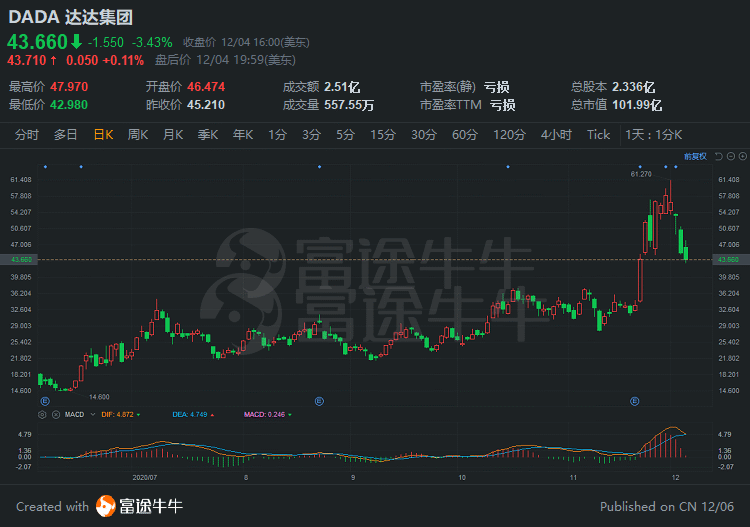Click the 最低价 value 42.980
The height and width of the screenshot is (527, 750).
pos(69,105)
